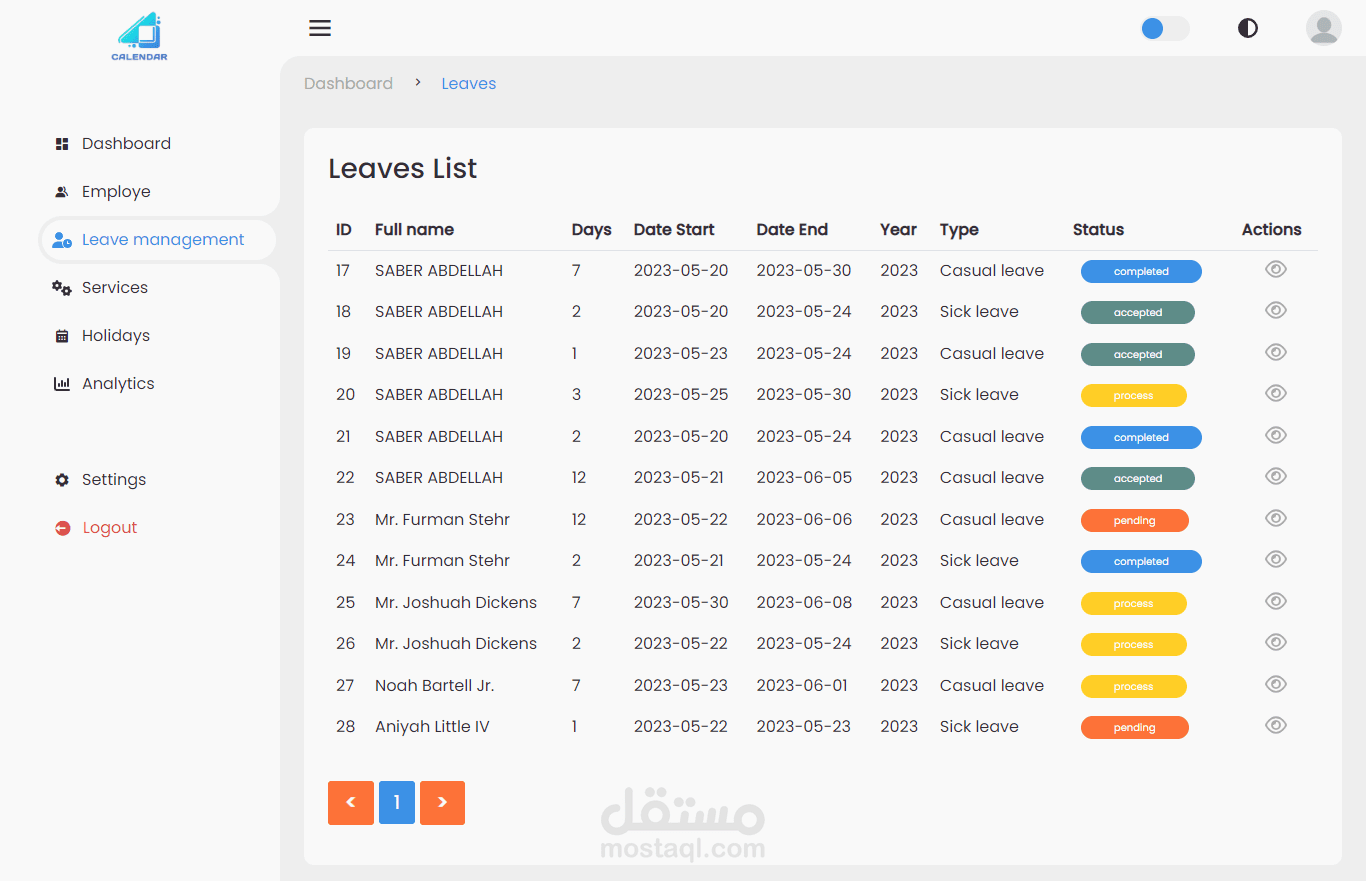View leave details for ID 17
1366x881 pixels.
[x=1275, y=269]
